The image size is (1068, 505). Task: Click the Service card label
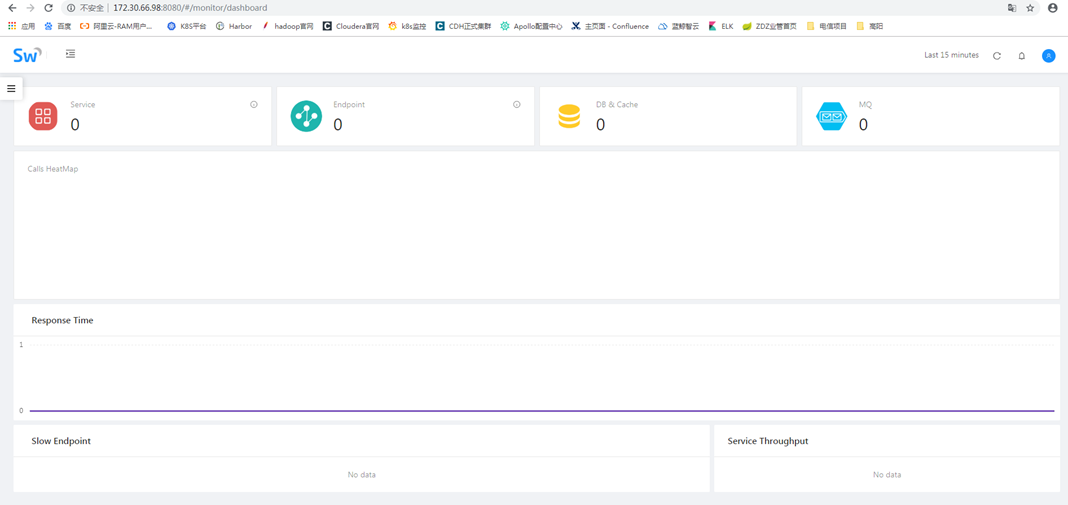pyautogui.click(x=82, y=105)
